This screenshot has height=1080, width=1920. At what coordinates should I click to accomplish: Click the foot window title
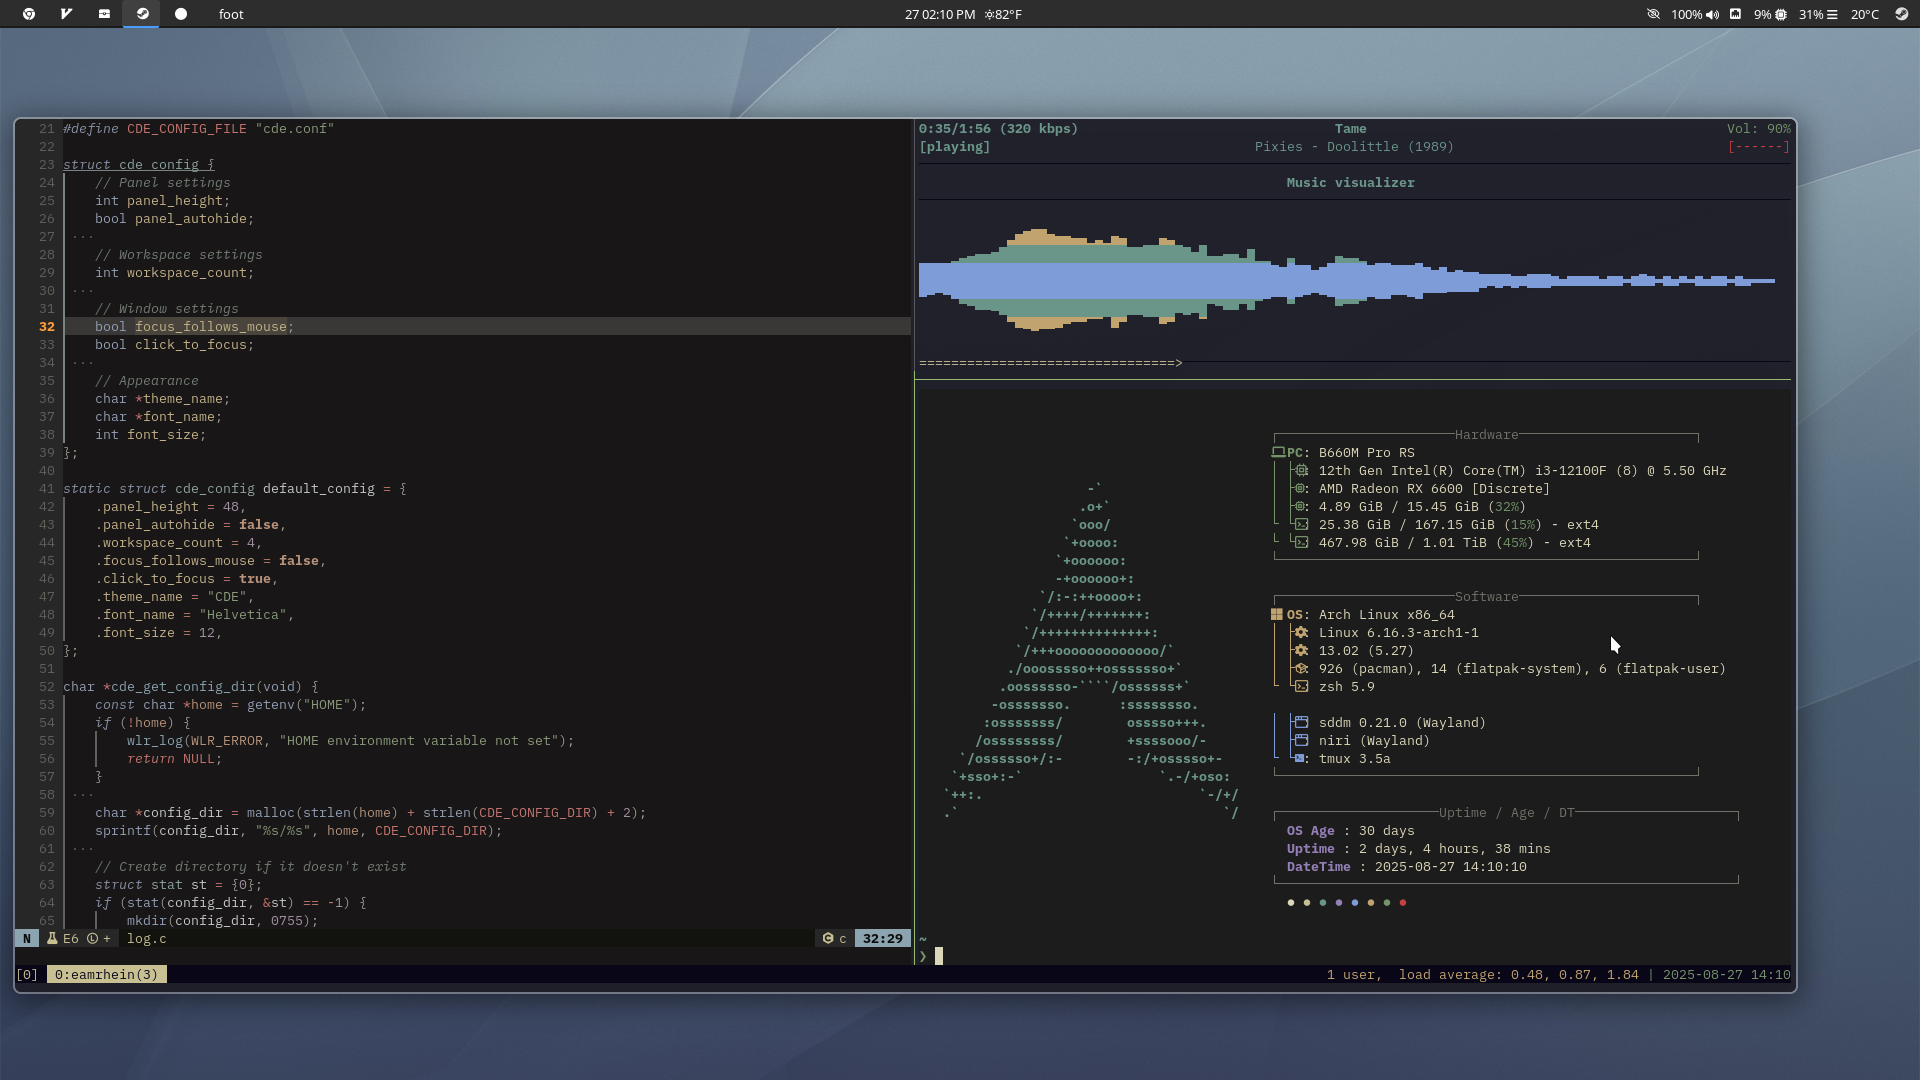coord(231,14)
